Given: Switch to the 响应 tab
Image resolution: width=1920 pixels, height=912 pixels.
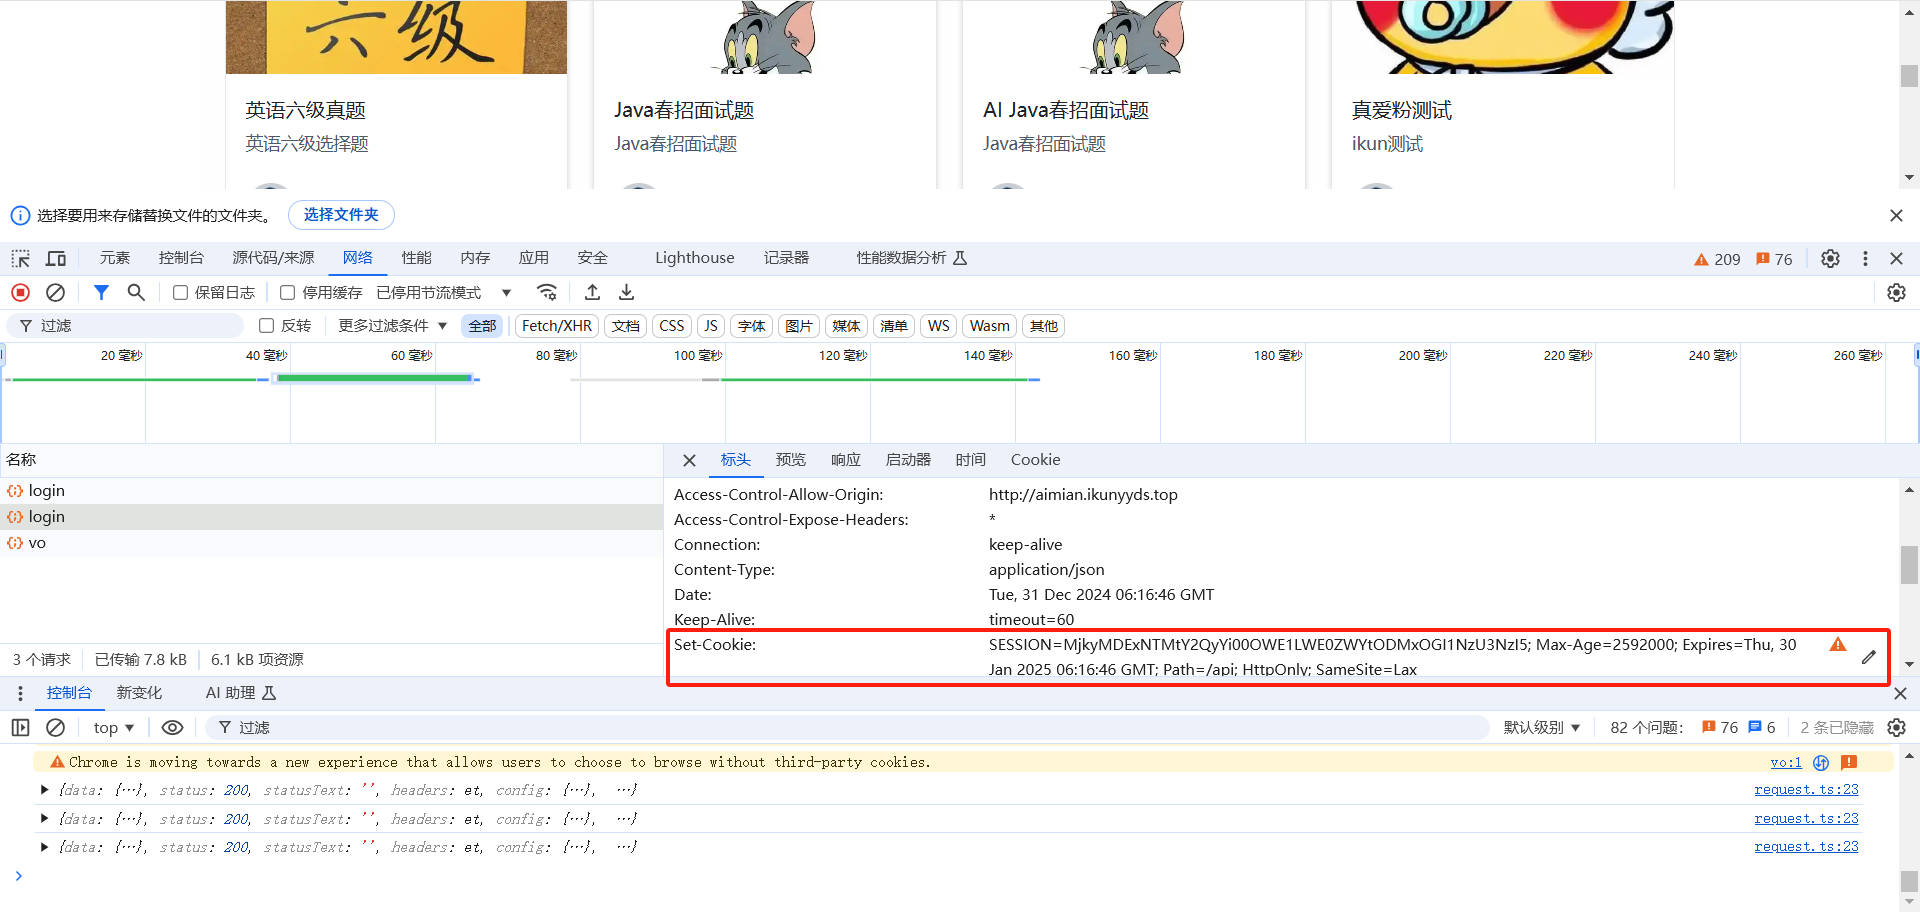Looking at the screenshot, I should tap(845, 460).
